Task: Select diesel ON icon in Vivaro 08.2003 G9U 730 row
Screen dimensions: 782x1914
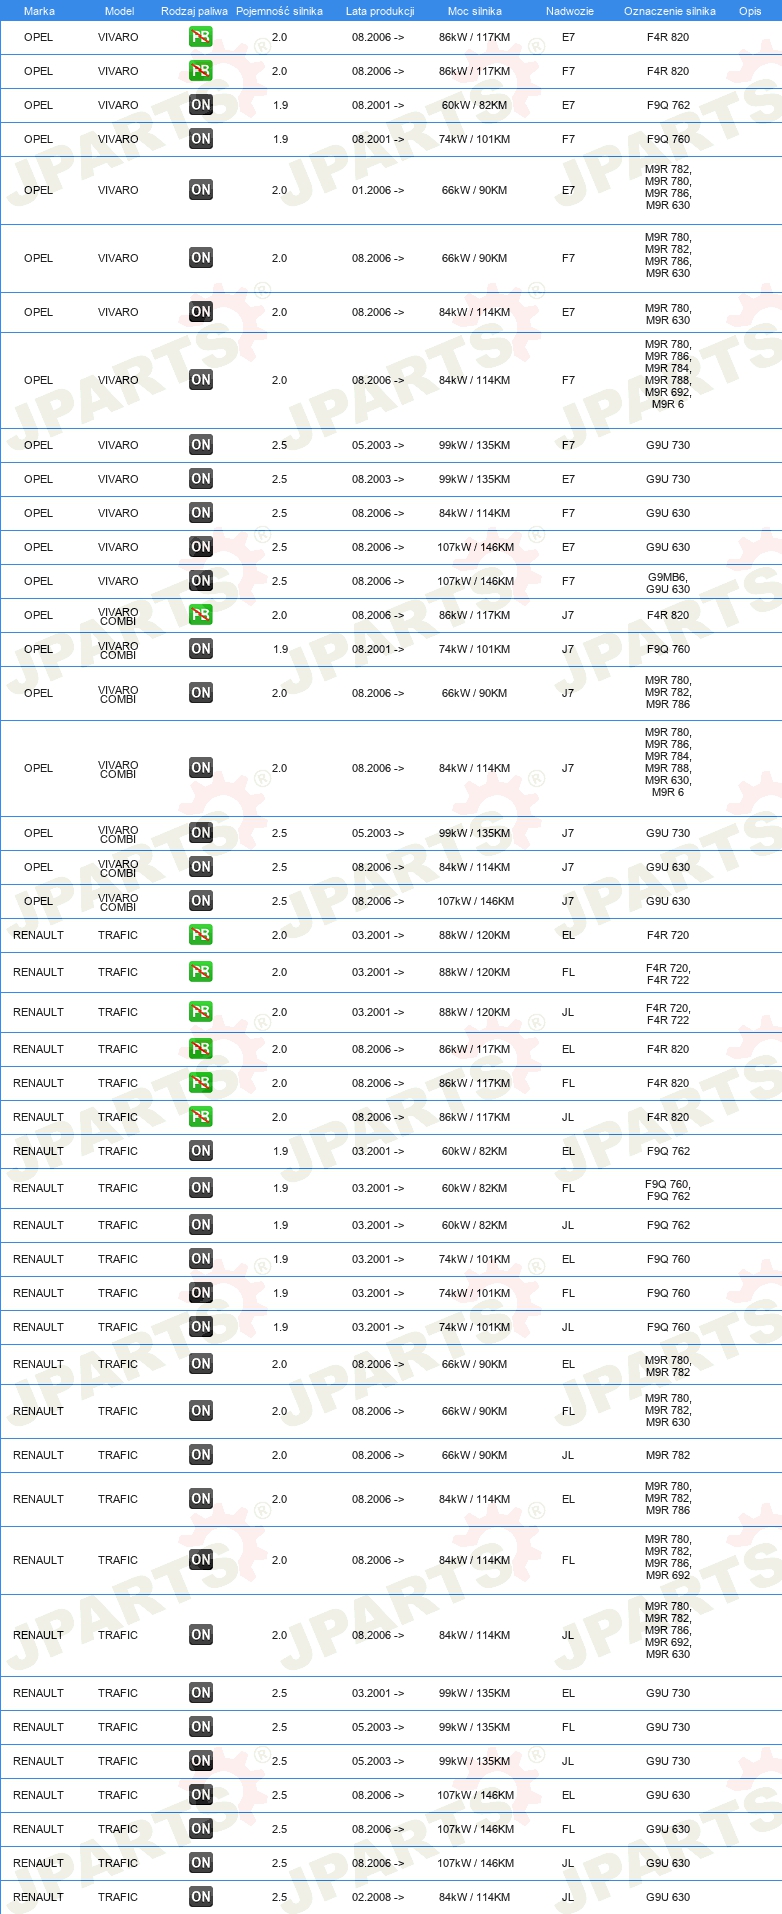Action: click(201, 479)
